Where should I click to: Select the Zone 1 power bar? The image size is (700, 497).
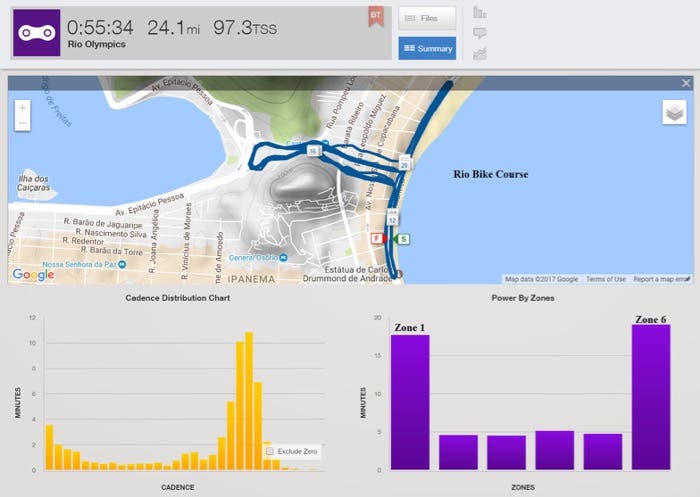coord(410,402)
